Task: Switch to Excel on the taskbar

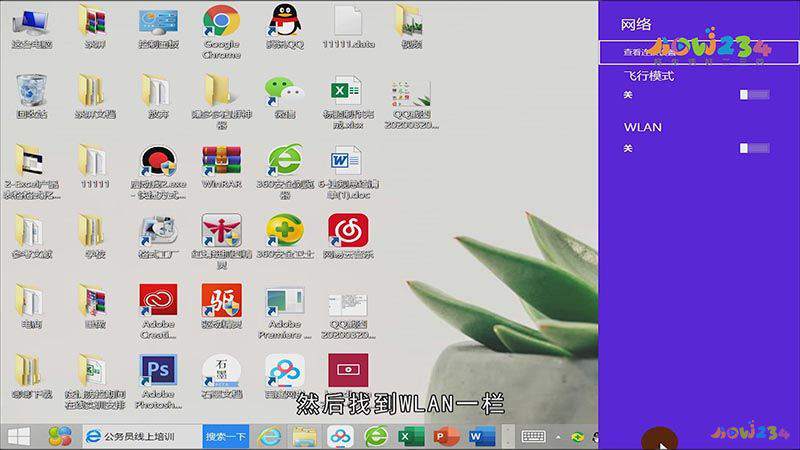Action: click(x=411, y=437)
